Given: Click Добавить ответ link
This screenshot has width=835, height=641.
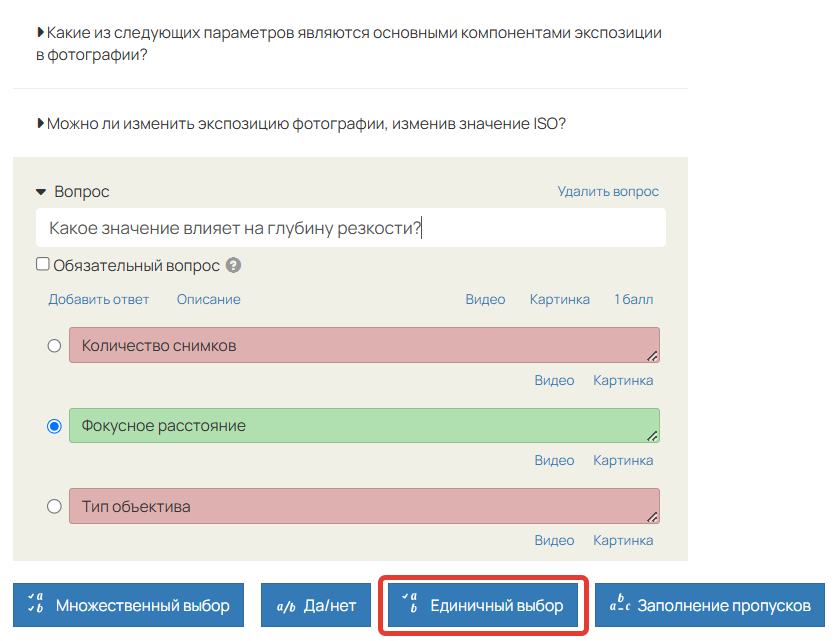Looking at the screenshot, I should [x=99, y=299].
